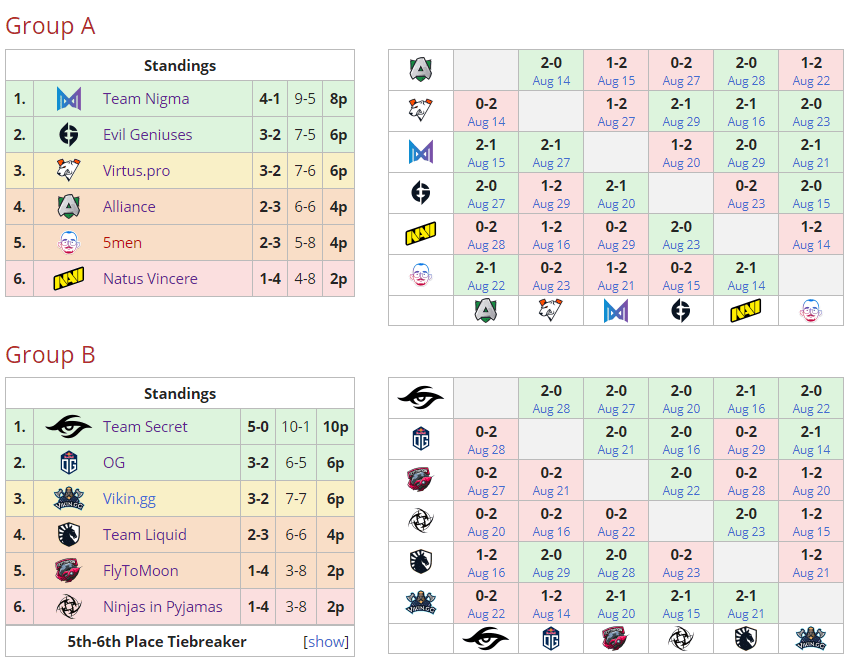Click Team Nigma logo in Group A standings
The width and height of the screenshot is (854, 667).
68,99
